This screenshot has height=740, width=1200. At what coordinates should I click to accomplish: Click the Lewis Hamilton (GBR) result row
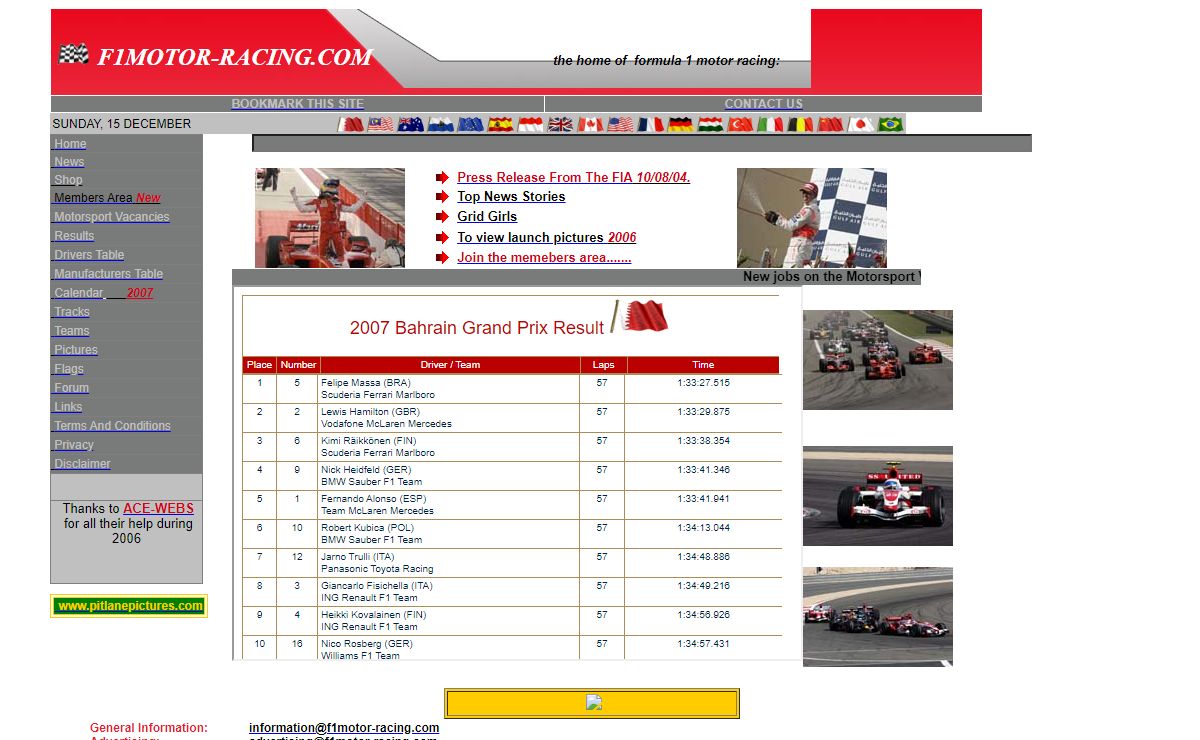point(511,418)
